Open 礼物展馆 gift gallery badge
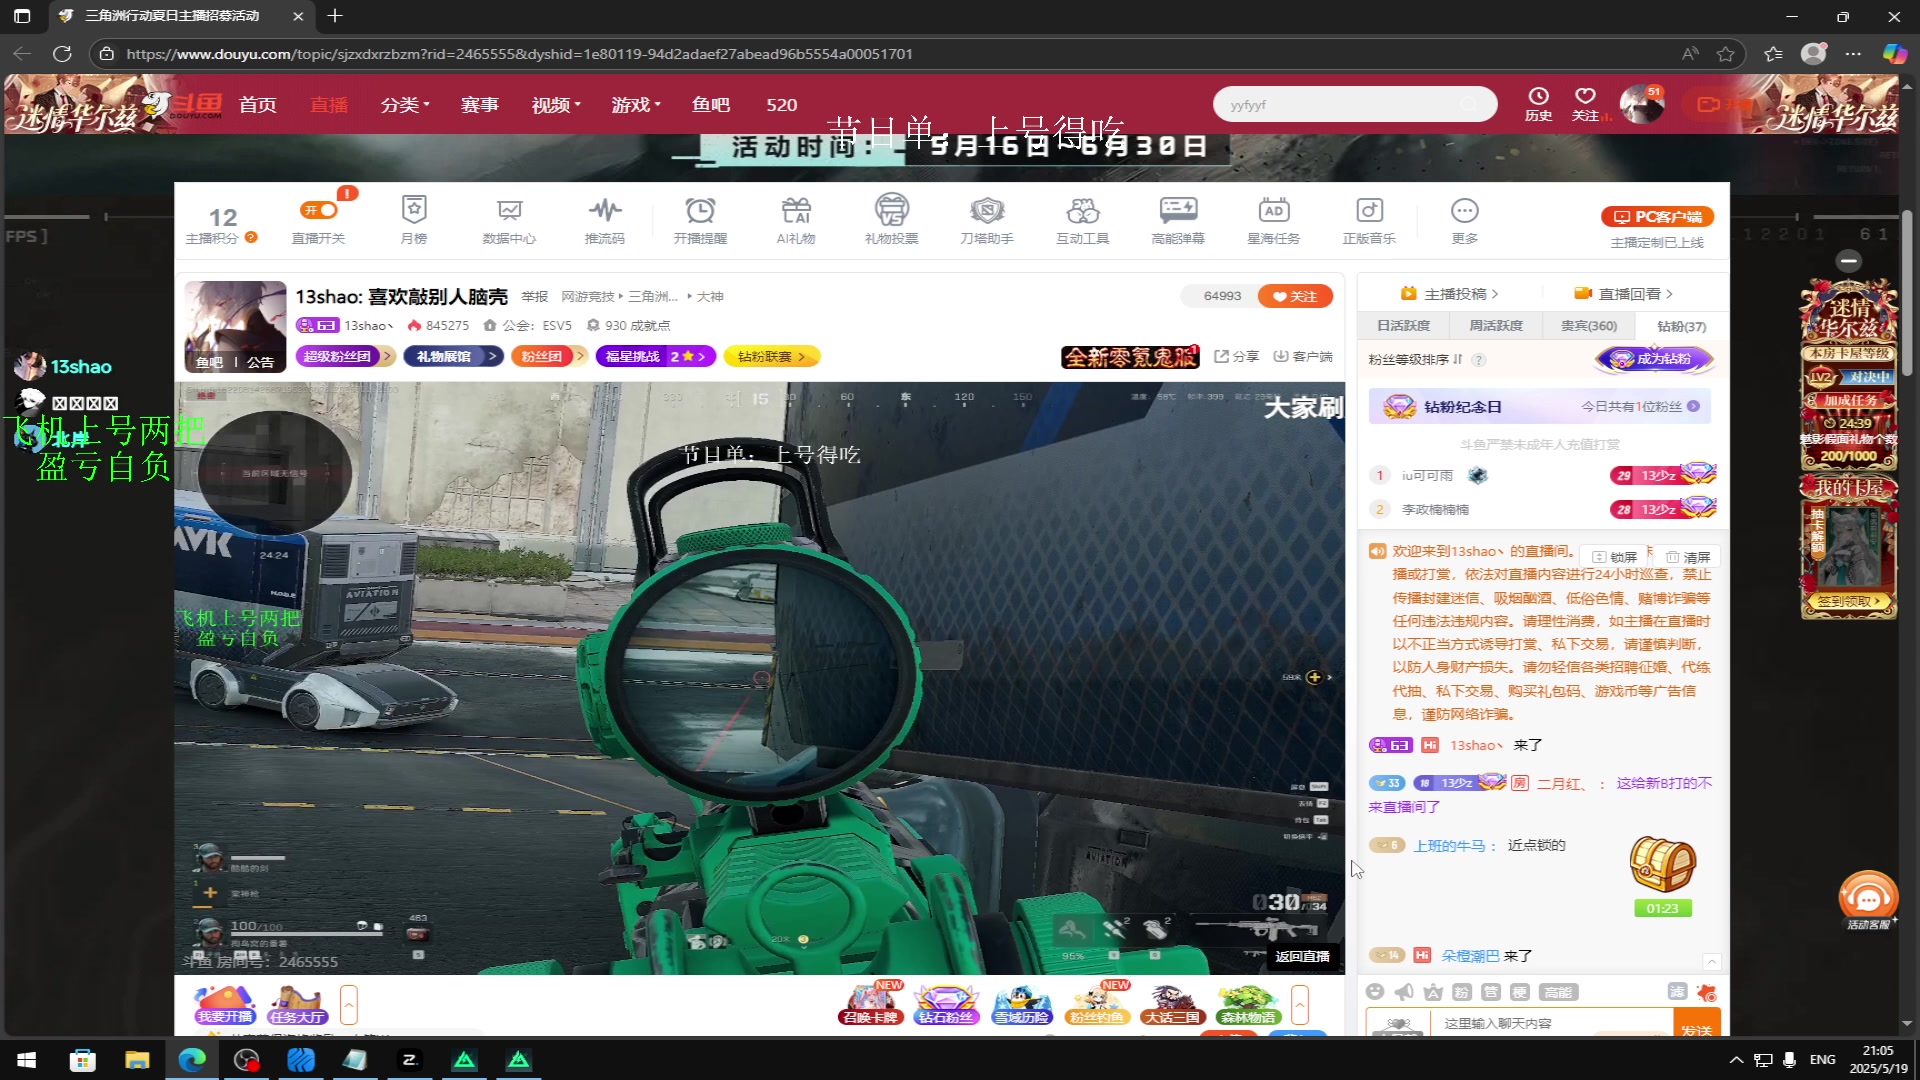Viewport: 1920px width, 1080px height. [x=453, y=356]
